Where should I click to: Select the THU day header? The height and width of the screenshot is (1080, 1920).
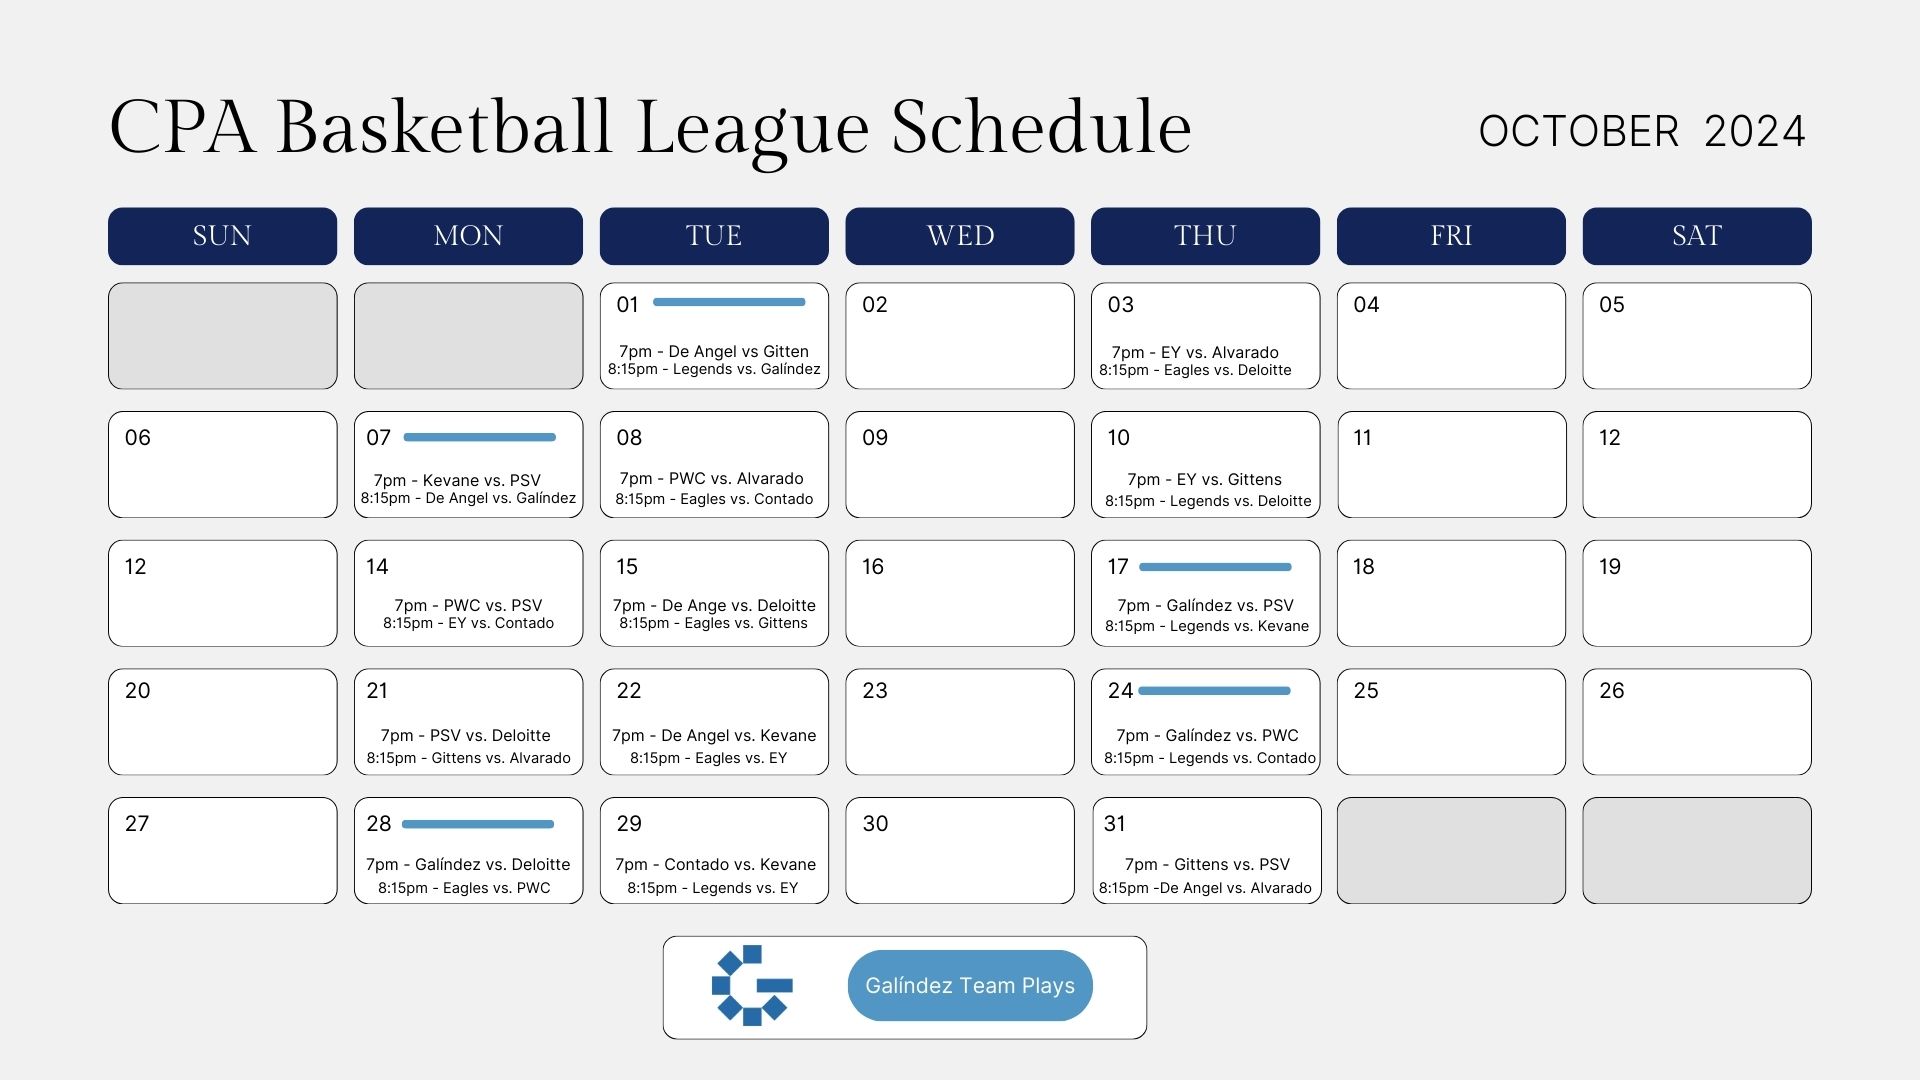[1205, 236]
